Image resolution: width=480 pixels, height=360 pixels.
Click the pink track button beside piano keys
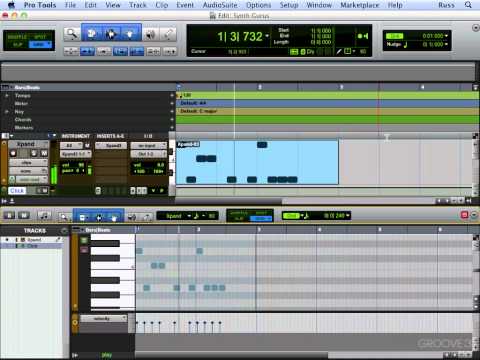point(84,249)
